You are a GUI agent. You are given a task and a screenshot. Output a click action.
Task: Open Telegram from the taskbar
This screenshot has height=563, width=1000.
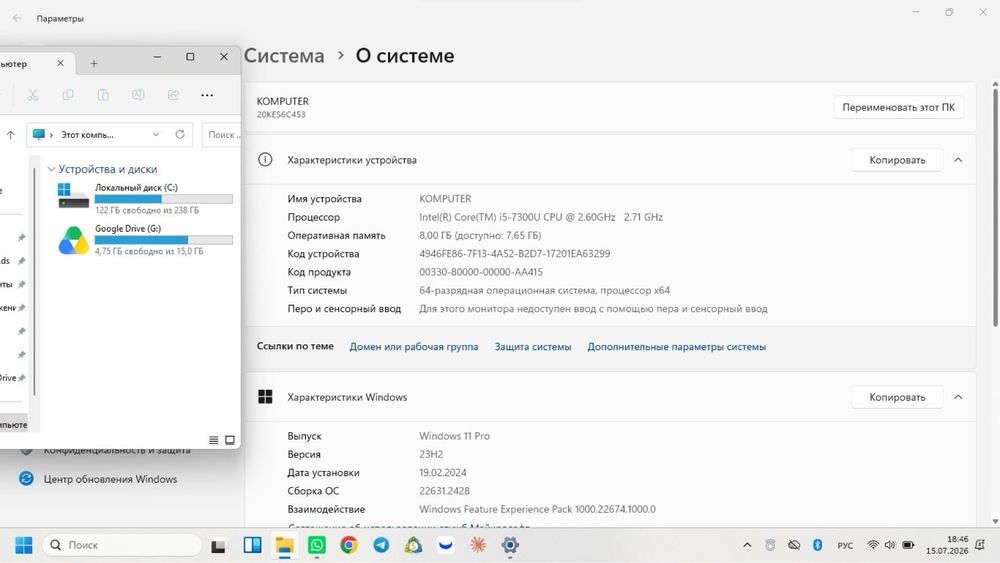(381, 545)
